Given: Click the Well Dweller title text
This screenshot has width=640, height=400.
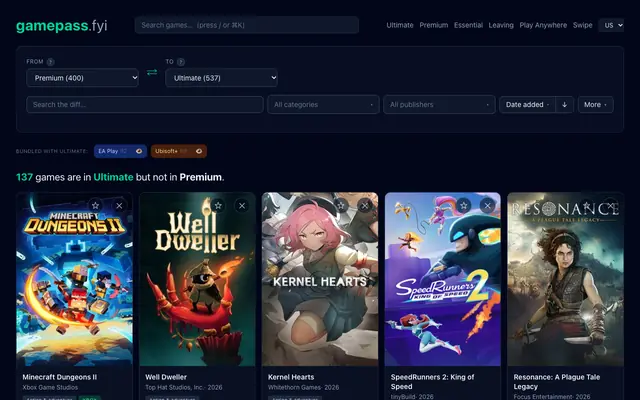Looking at the screenshot, I should tap(166, 377).
